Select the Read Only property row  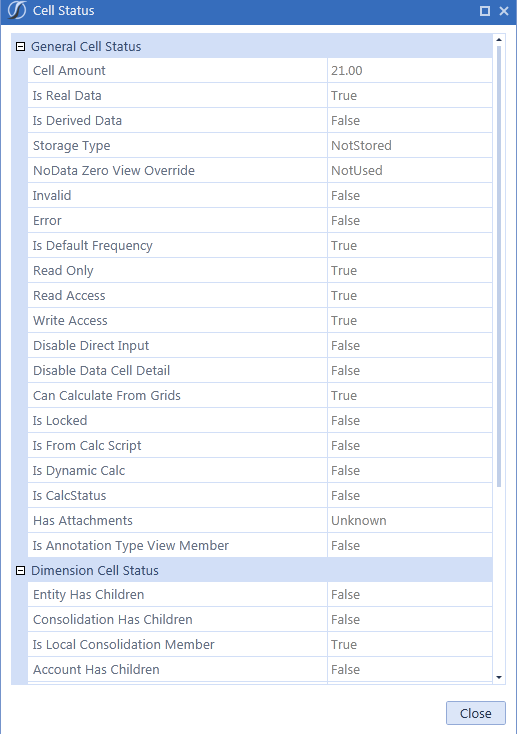click(260, 271)
